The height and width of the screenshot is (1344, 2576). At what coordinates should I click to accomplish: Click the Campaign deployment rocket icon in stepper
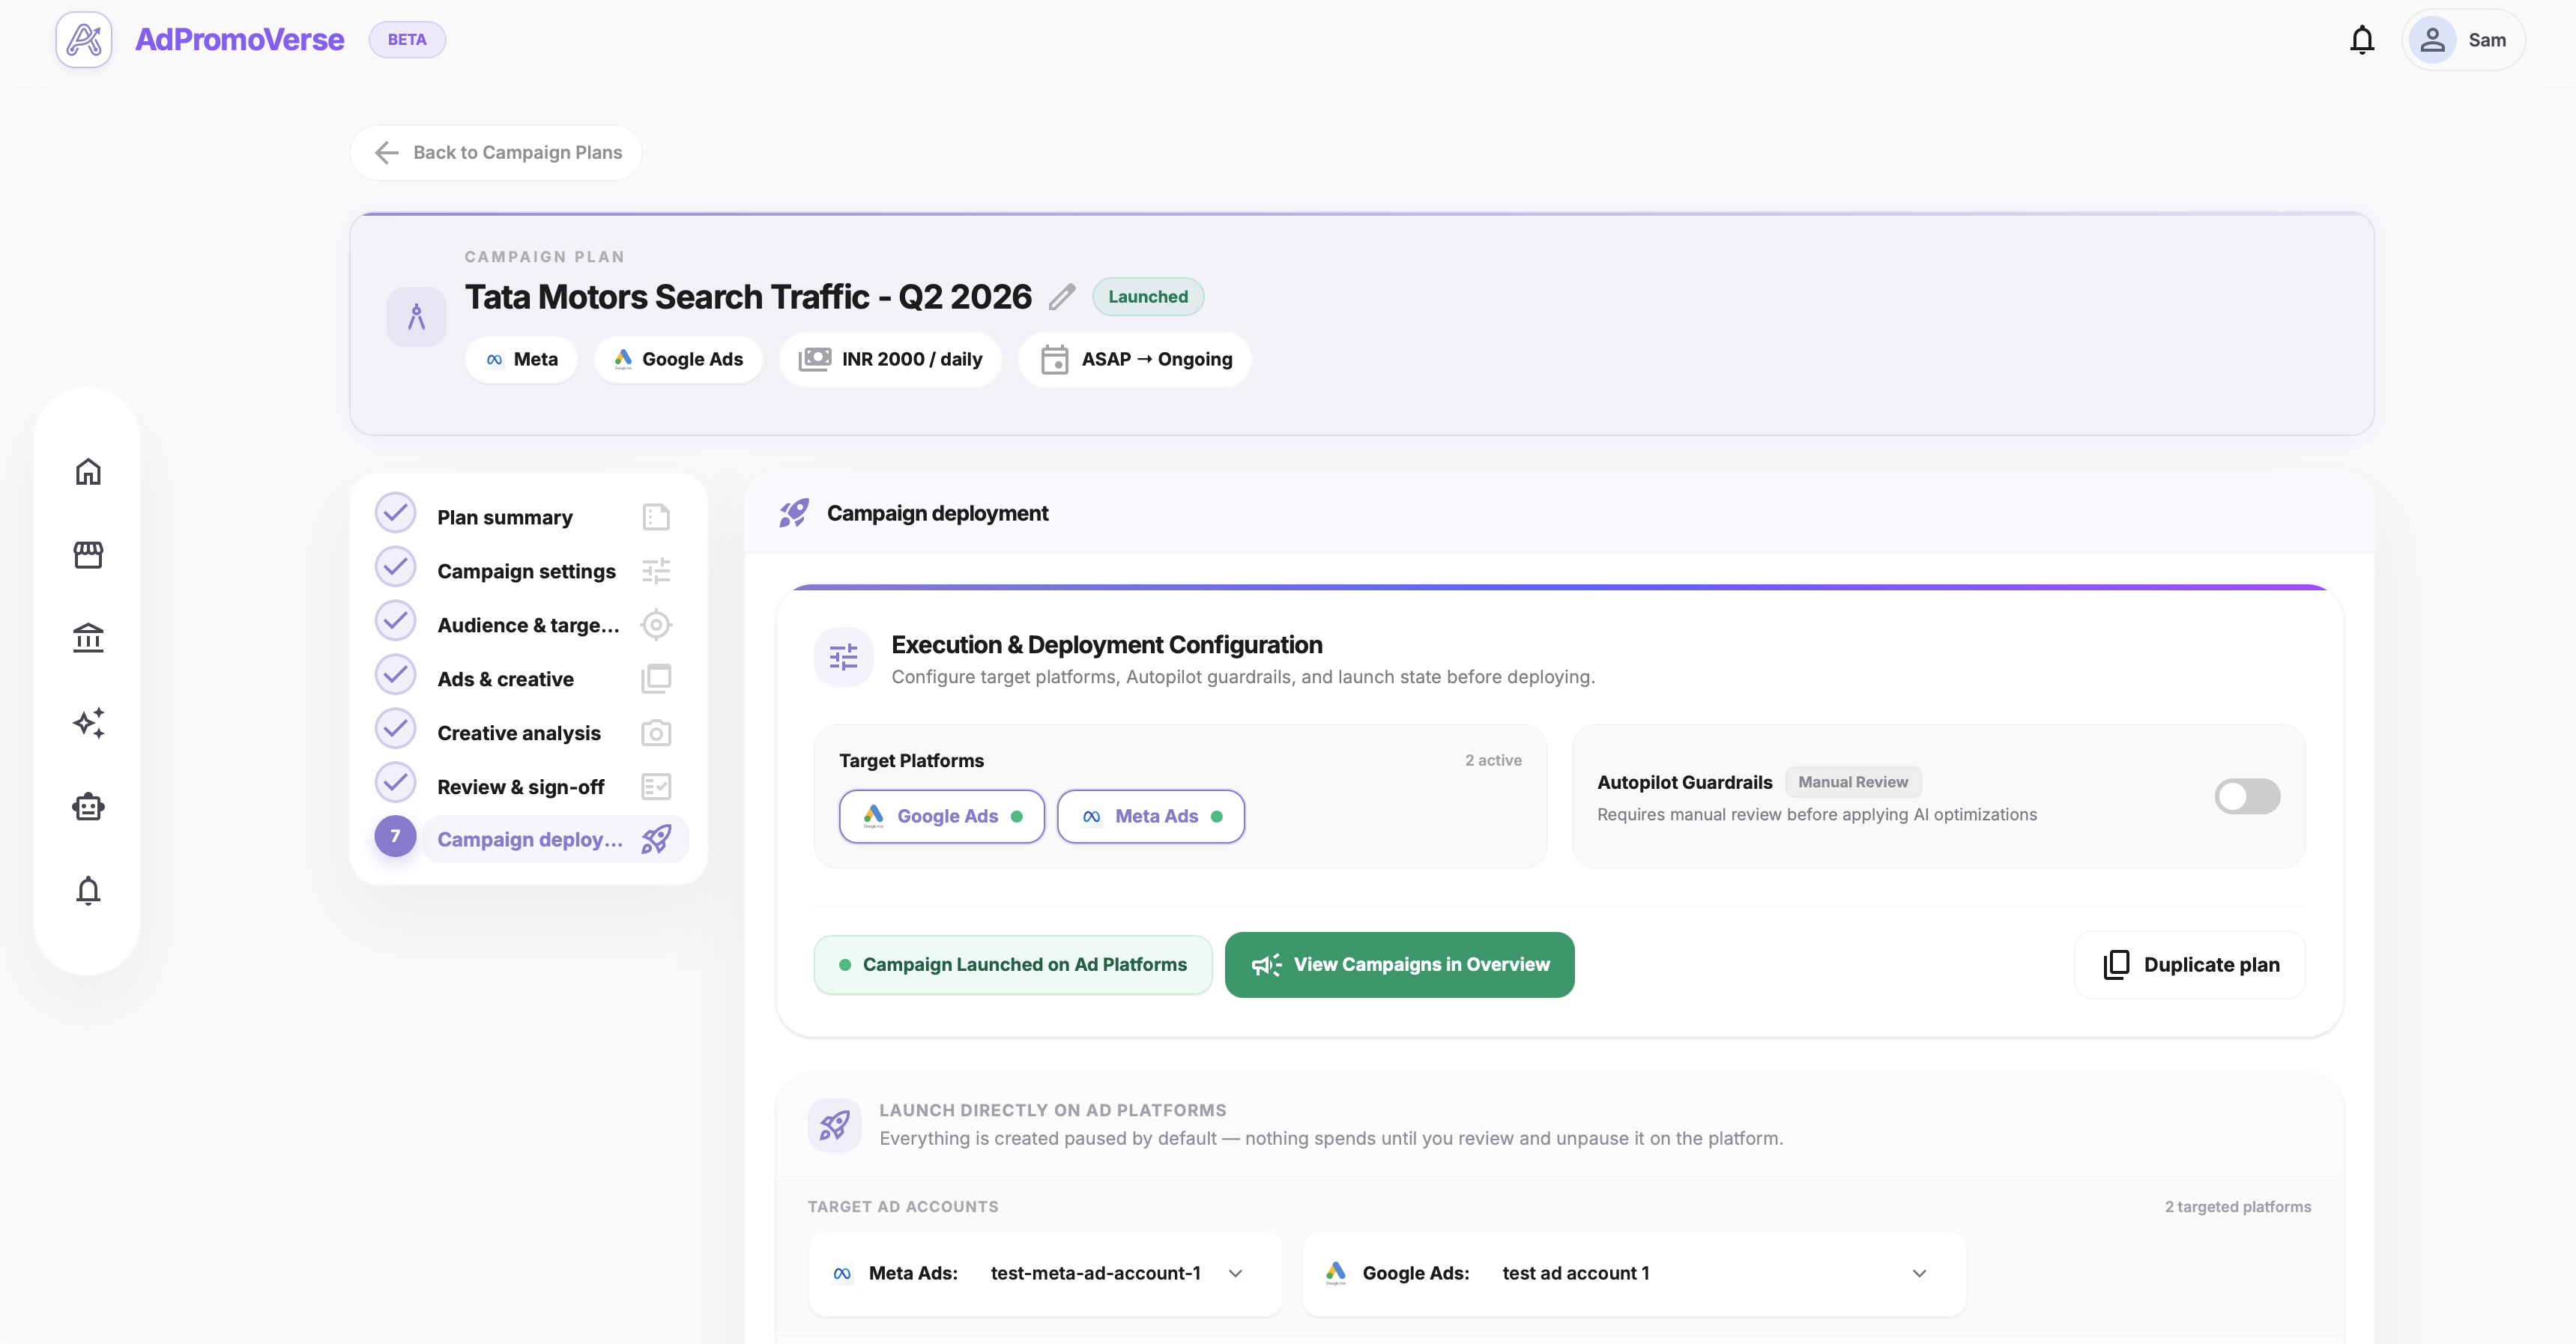pos(656,839)
